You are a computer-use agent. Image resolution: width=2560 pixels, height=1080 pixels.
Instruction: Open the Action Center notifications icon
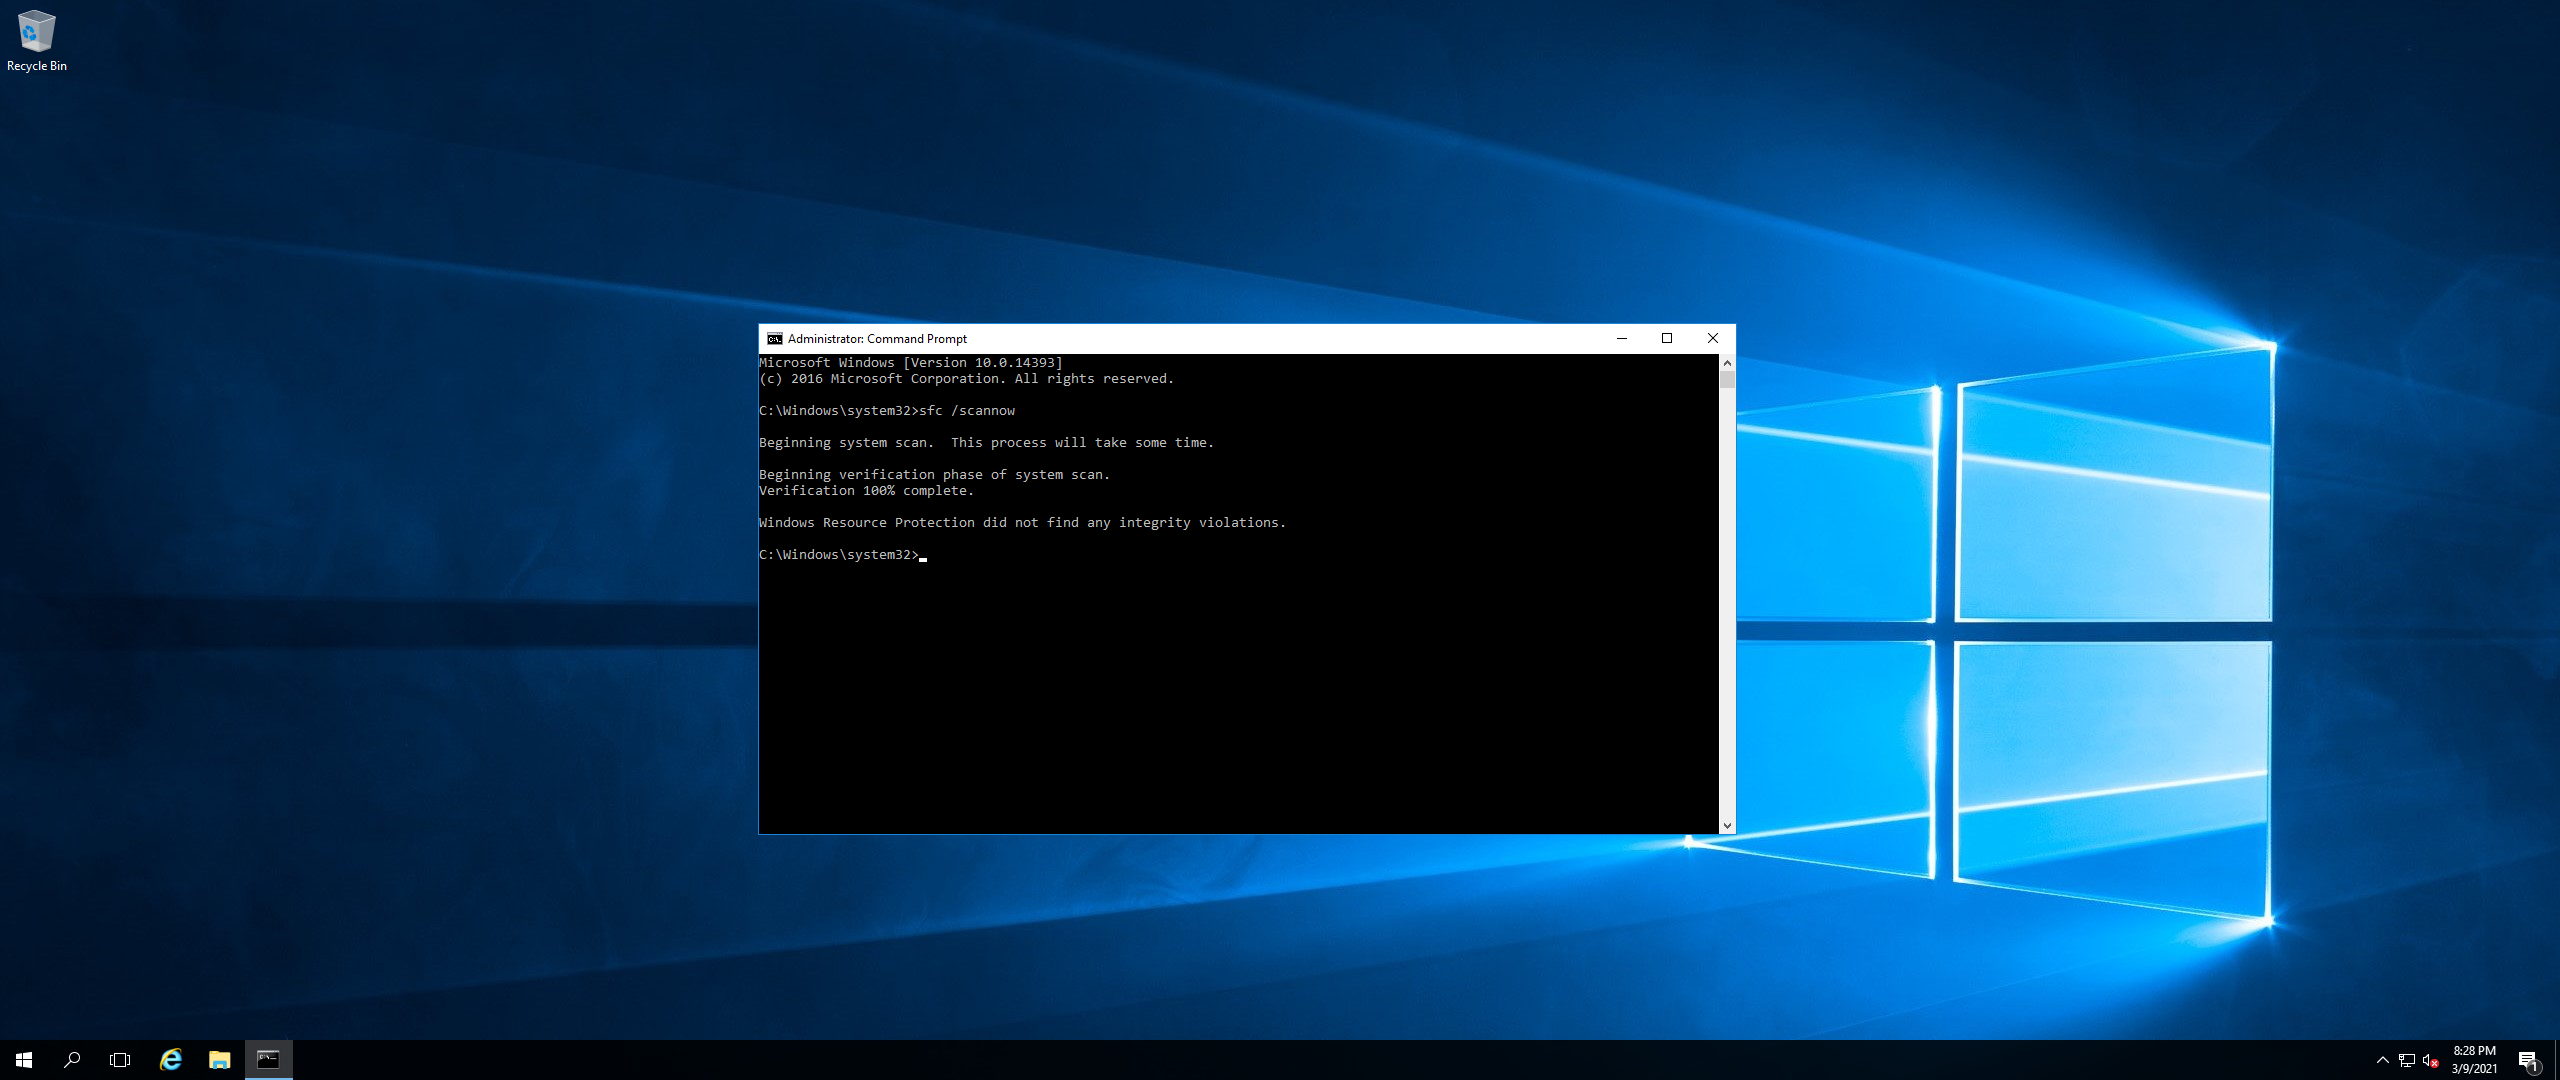point(2528,1060)
